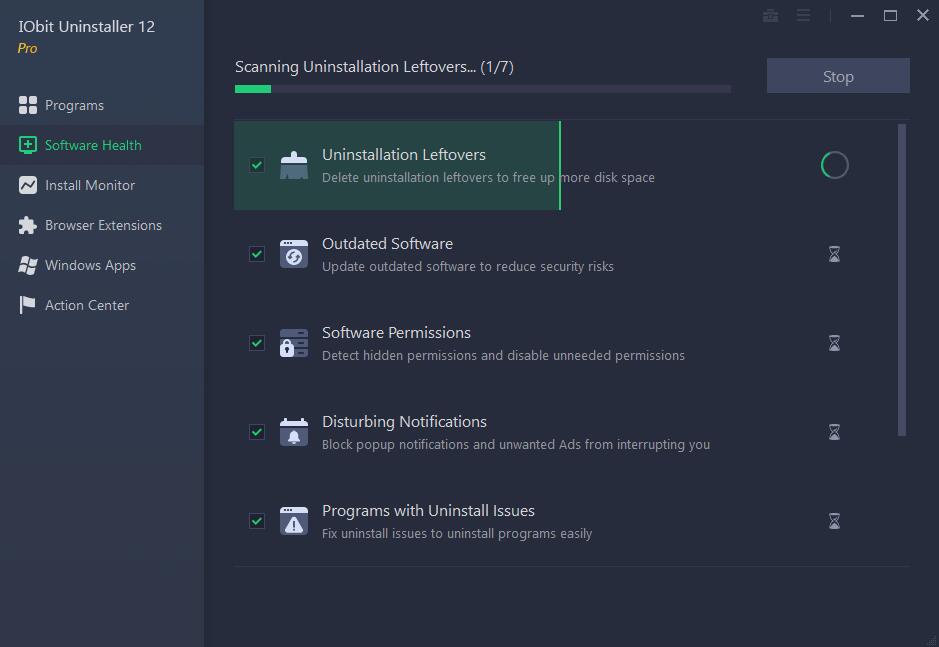
Task: Select the Programs with Uninstall Issues title
Action: [x=428, y=510]
